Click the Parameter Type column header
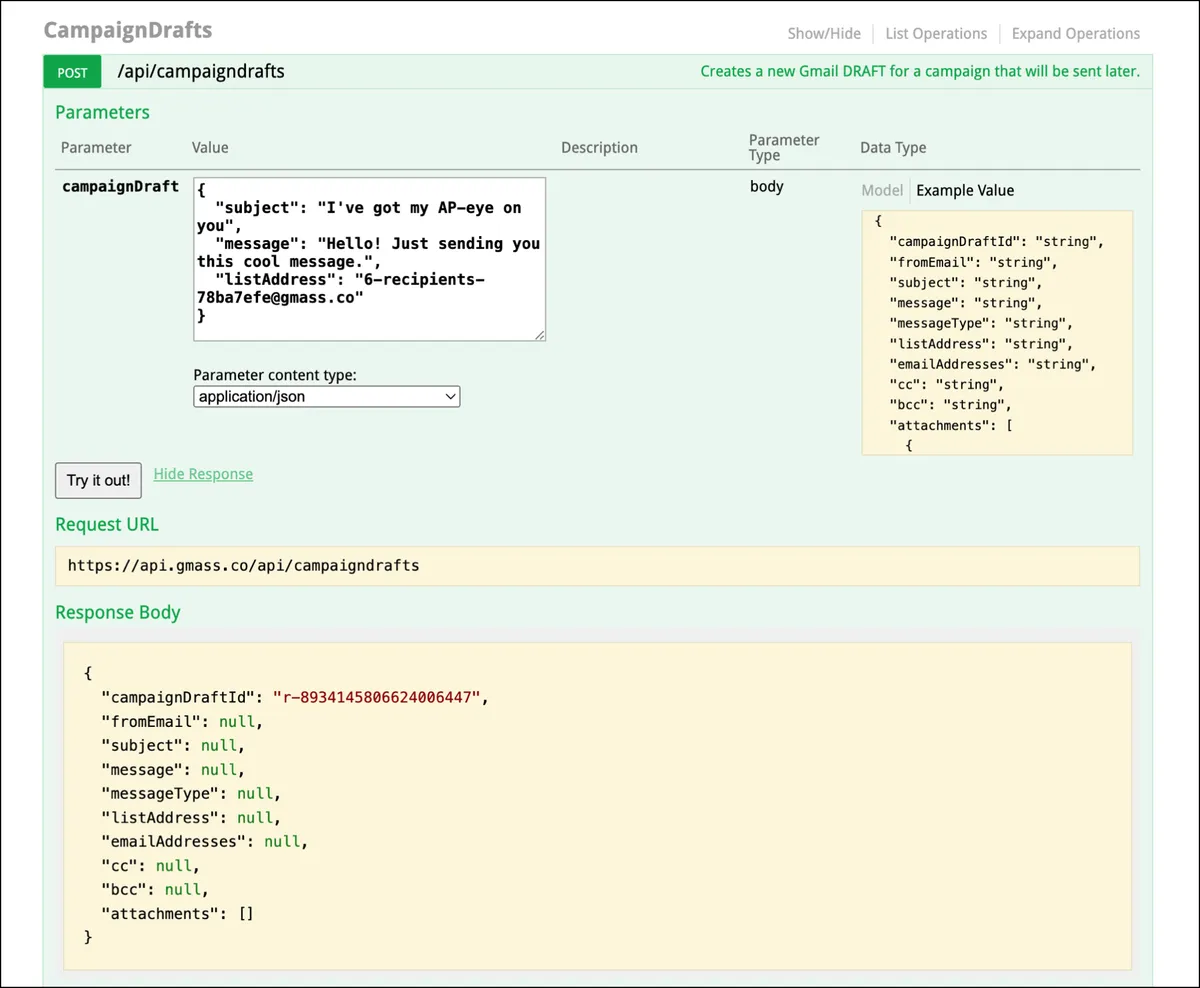Viewport: 1200px width, 988px height. (x=784, y=147)
